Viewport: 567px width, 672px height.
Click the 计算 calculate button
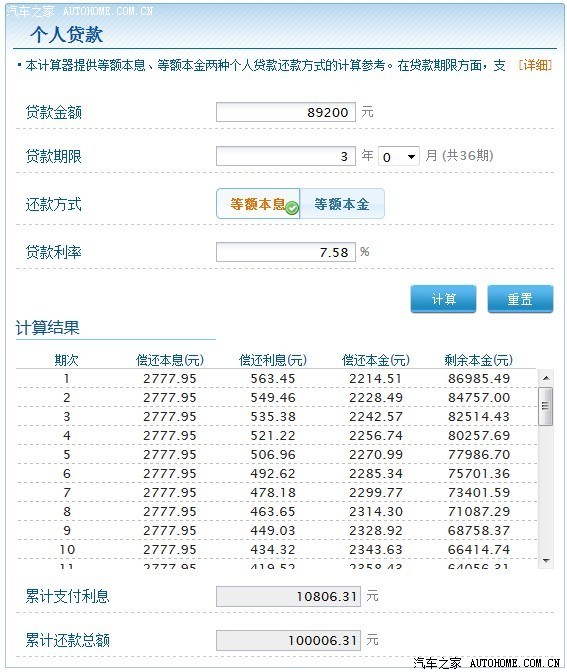443,299
